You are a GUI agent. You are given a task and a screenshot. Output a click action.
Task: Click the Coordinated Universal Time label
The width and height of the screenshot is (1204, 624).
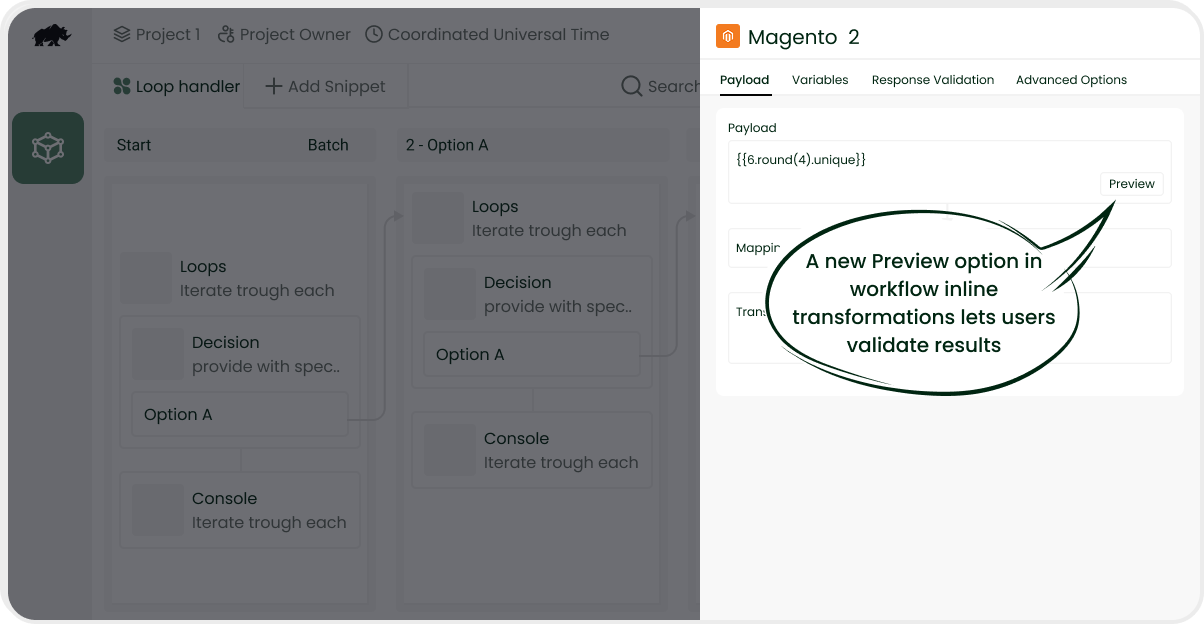click(x=498, y=35)
